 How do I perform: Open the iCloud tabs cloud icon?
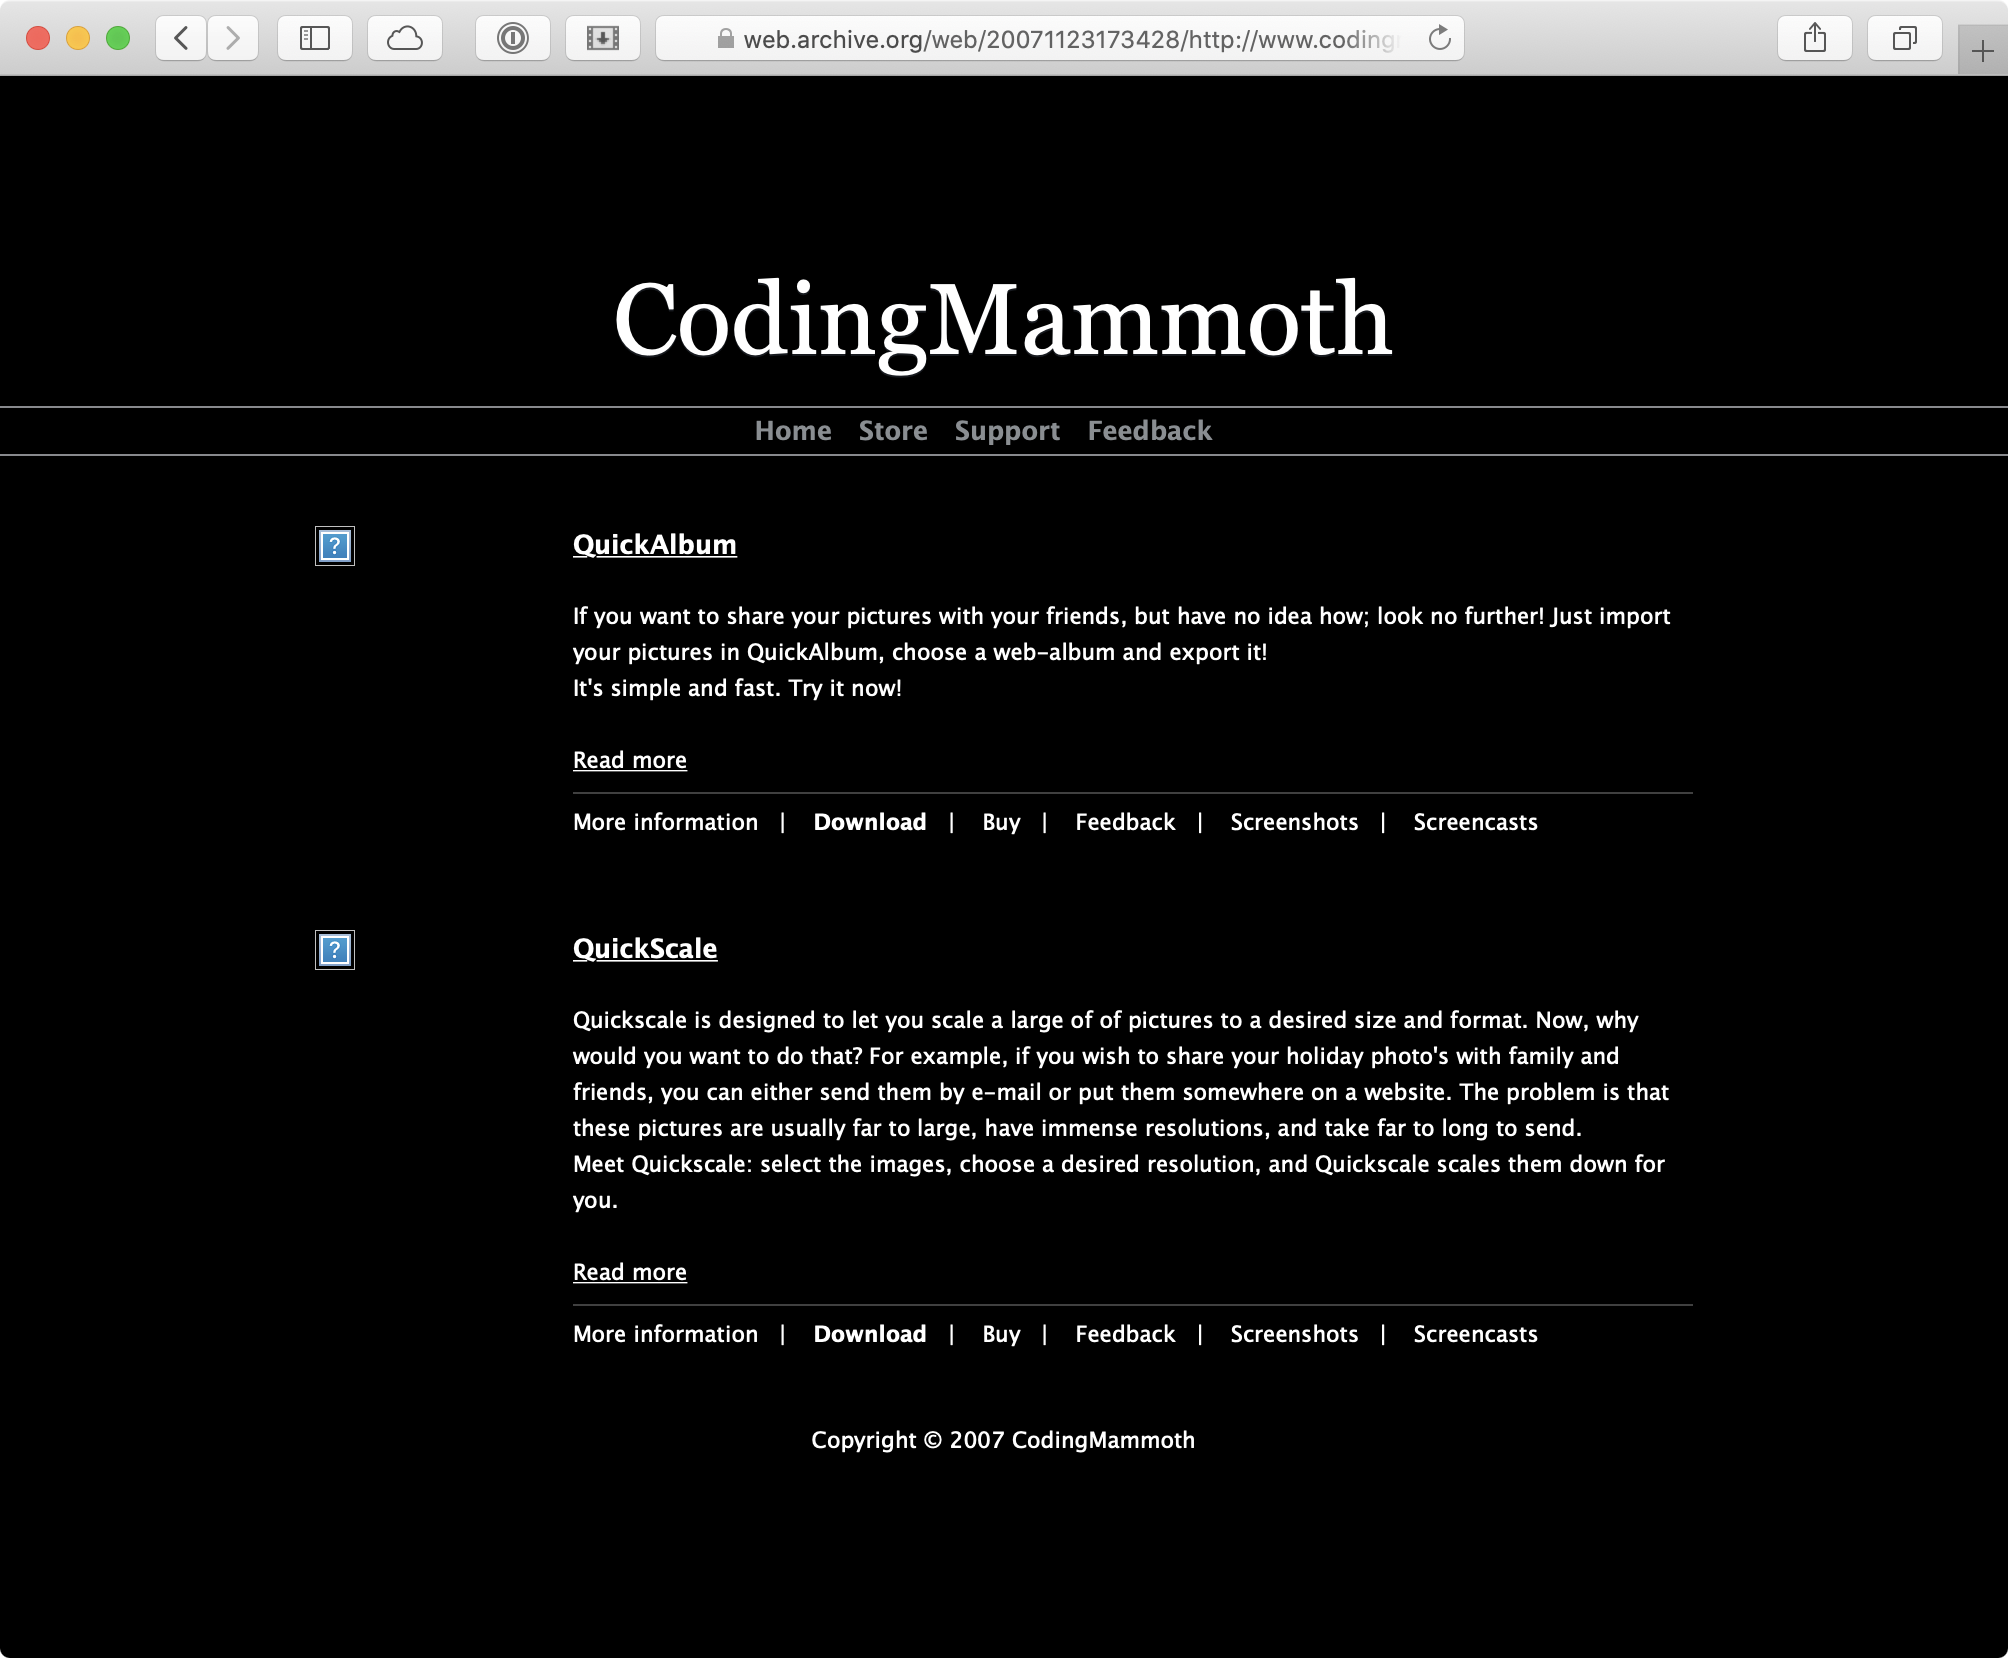point(404,39)
